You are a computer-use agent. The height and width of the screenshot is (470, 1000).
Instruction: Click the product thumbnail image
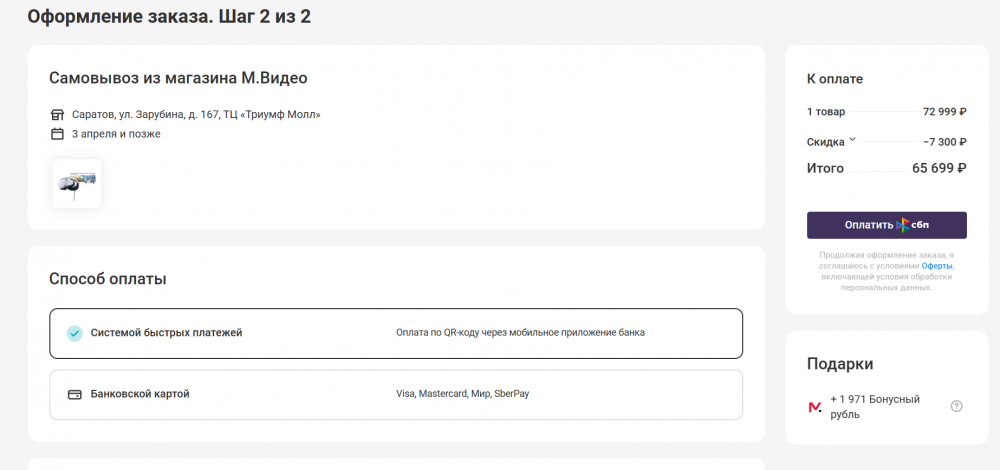77,184
